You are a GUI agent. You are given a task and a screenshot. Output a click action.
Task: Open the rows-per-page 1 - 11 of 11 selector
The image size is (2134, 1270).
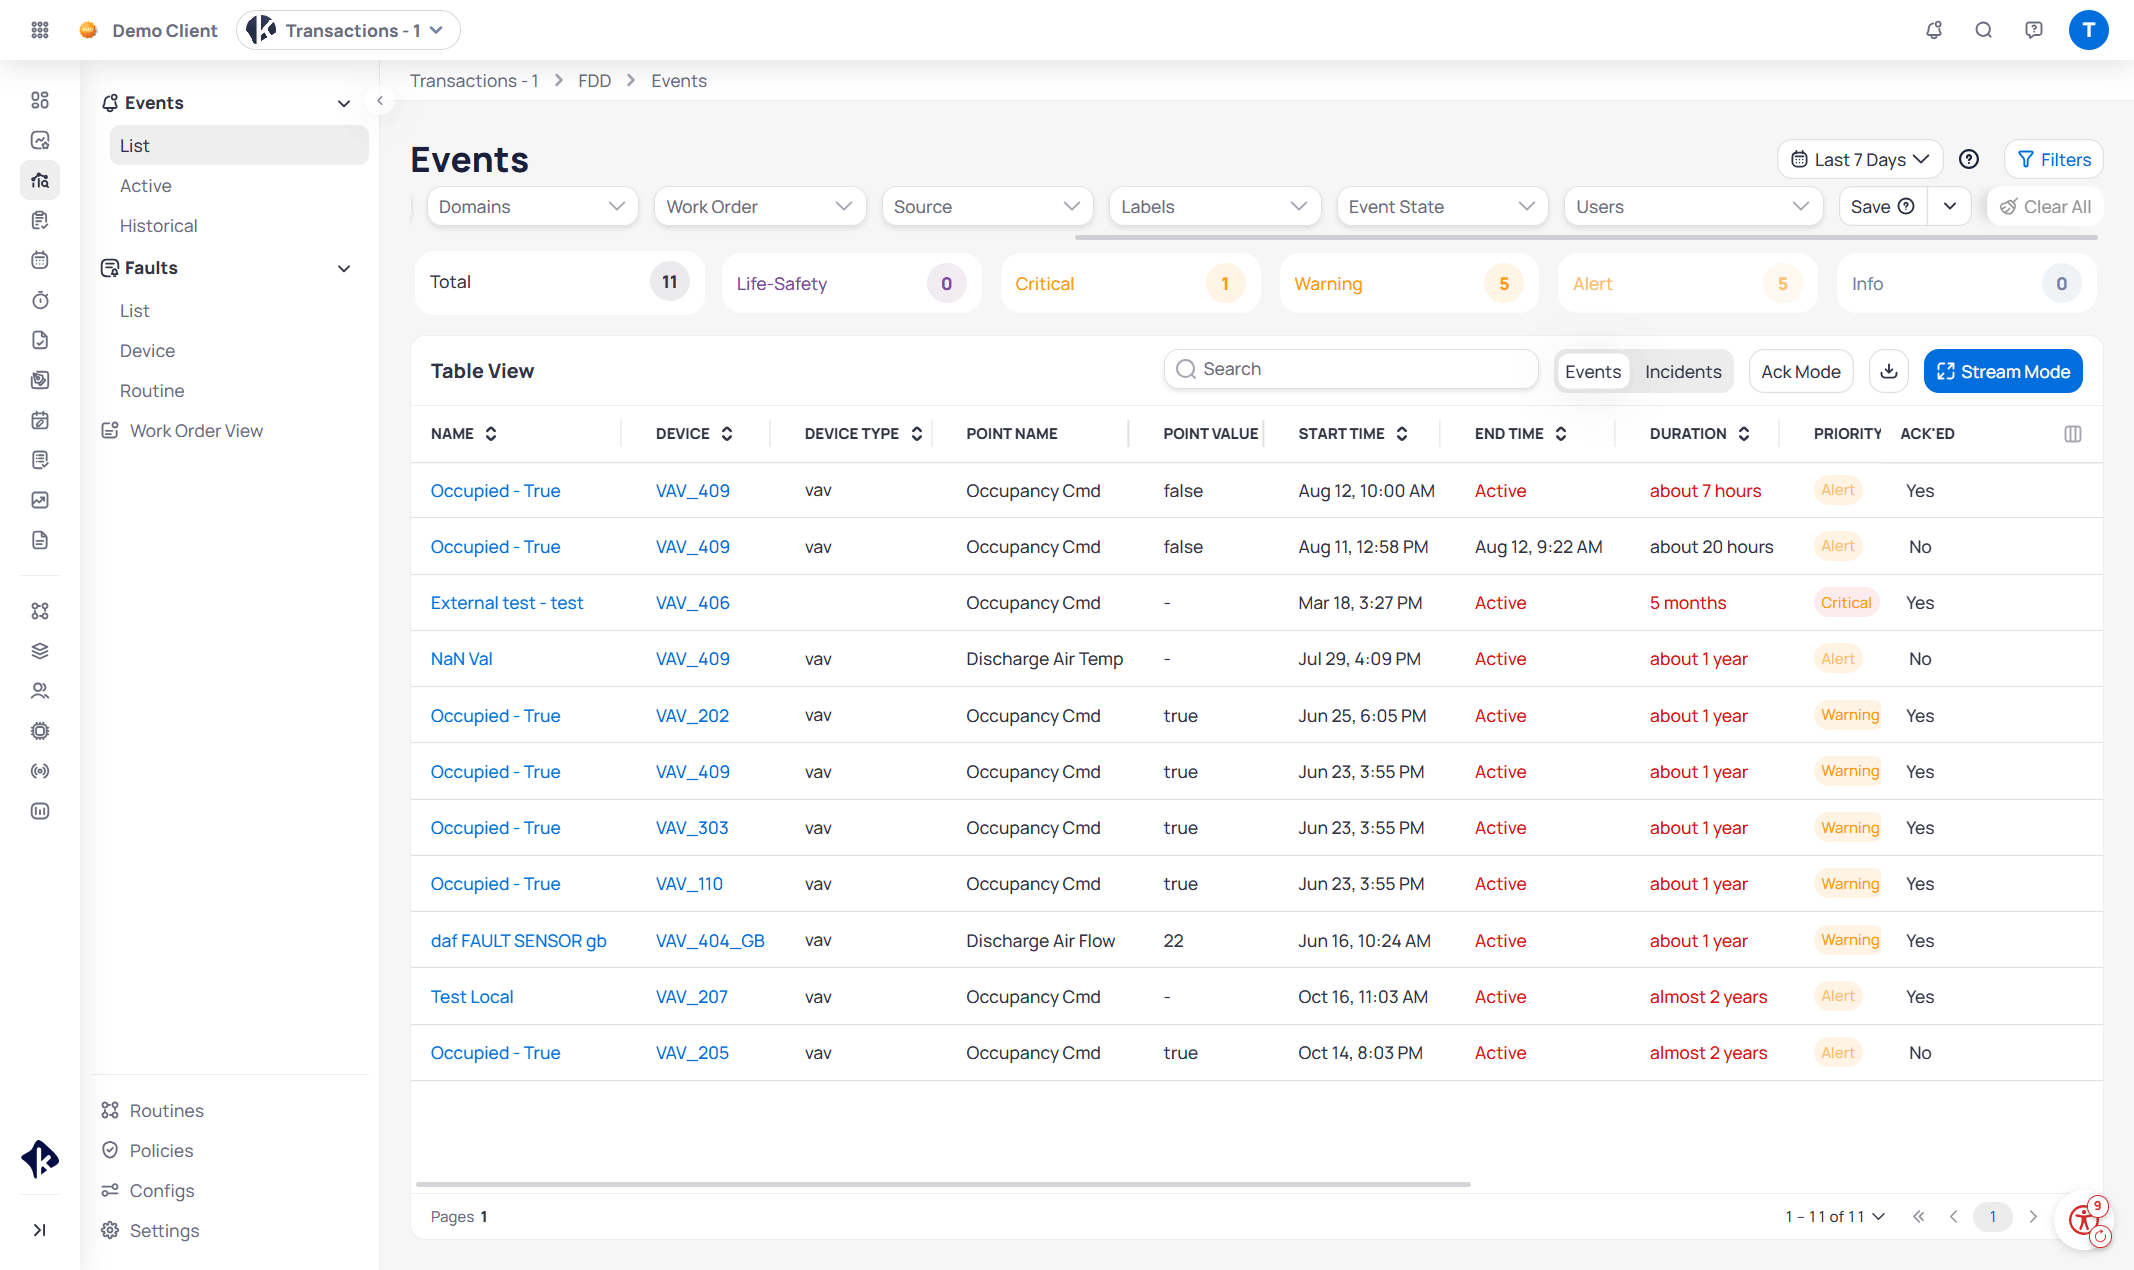(1835, 1217)
